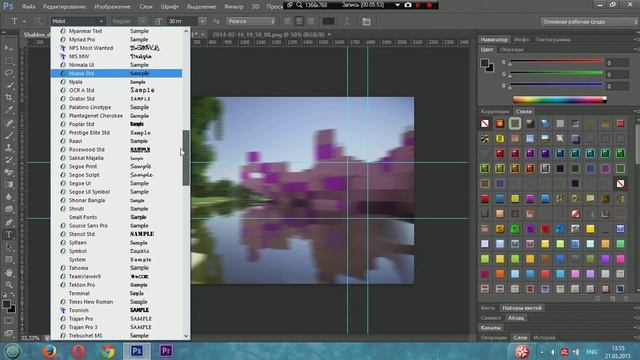Viewport: 640px width, 360px height.
Task: Select the Pen tool
Action: click(x=9, y=222)
